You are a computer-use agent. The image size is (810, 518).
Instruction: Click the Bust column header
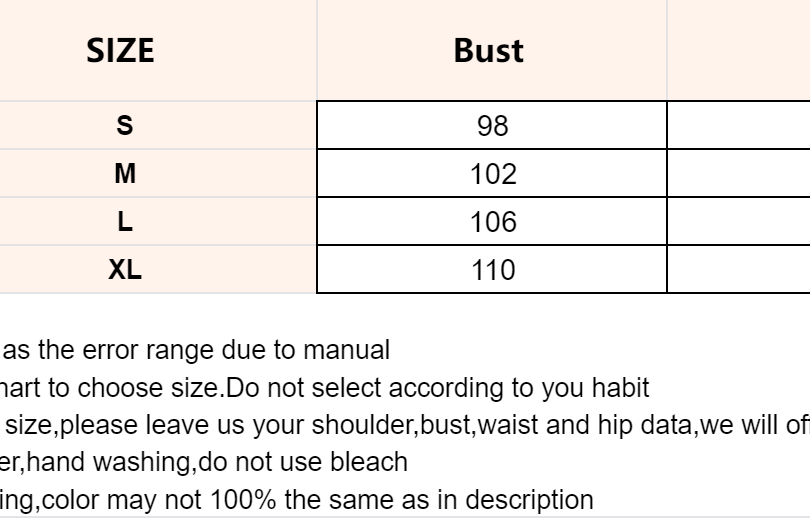[x=489, y=50]
